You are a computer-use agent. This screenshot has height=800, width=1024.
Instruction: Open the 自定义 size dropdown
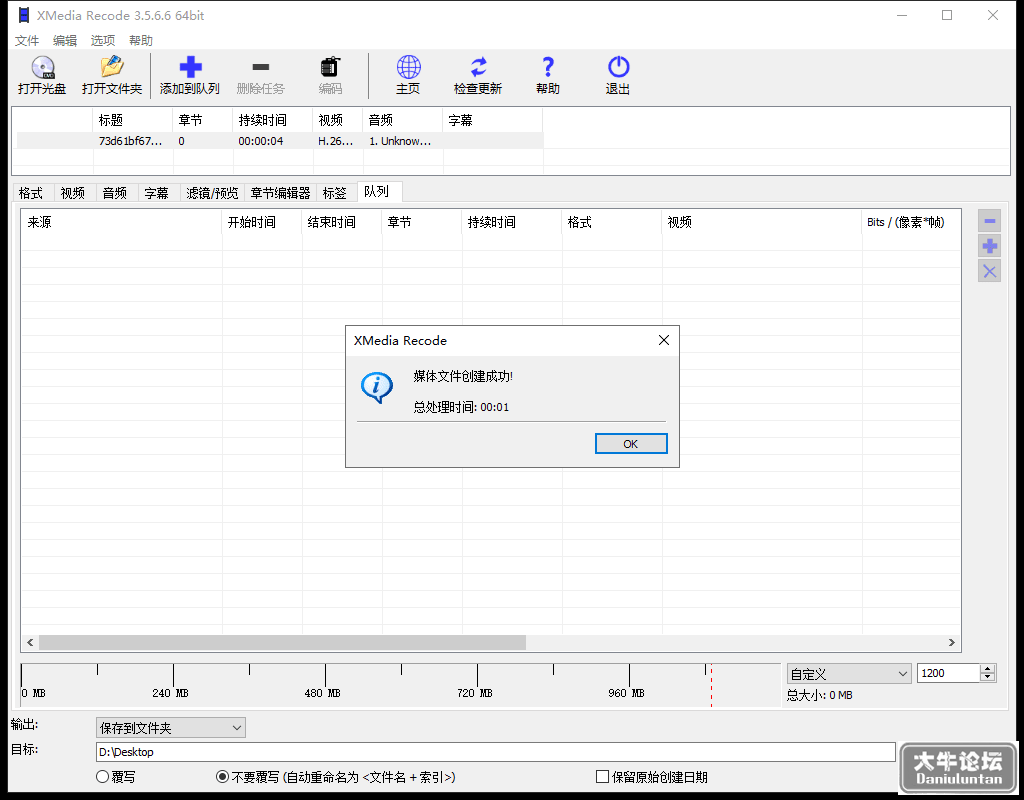[x=849, y=673]
